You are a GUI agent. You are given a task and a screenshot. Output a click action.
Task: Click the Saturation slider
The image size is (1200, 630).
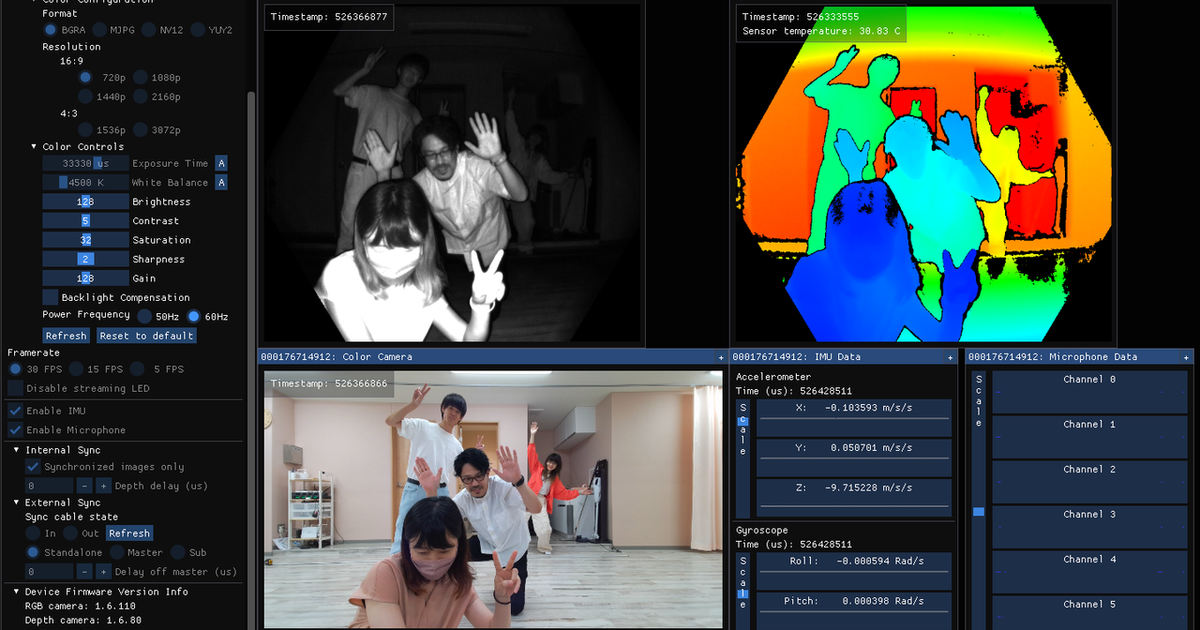(x=85, y=240)
